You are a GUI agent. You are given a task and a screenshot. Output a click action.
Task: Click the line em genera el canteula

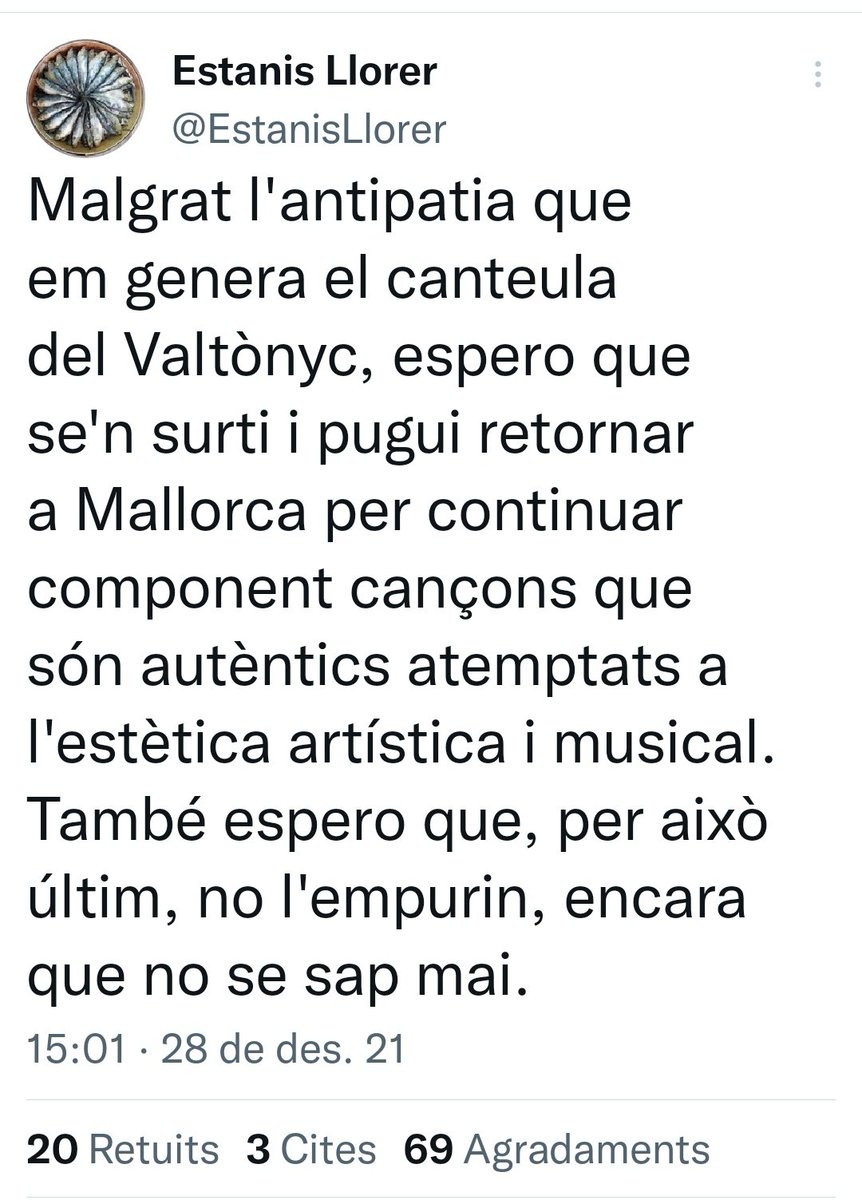323,285
